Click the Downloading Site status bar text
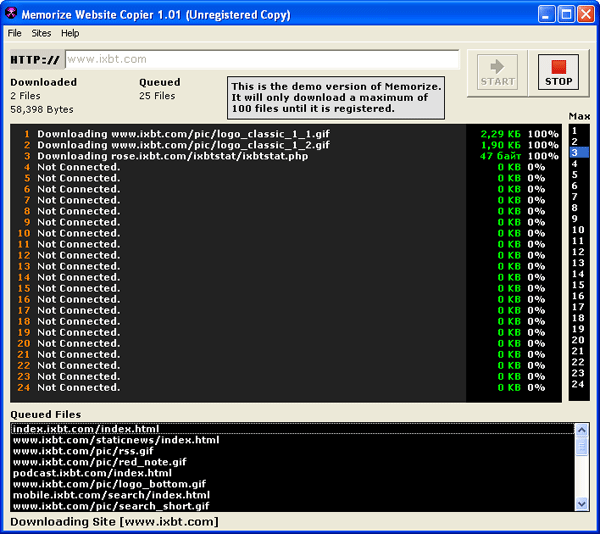Viewport: 600px width, 534px height. 114,522
